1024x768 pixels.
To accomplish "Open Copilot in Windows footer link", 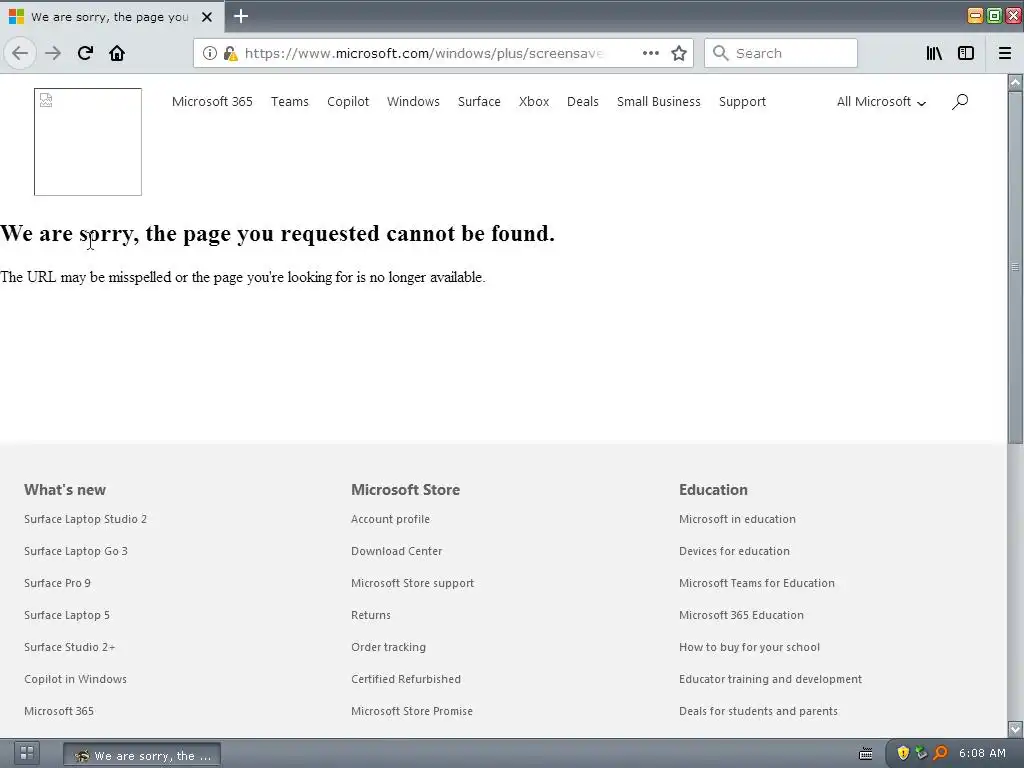I will (x=76, y=679).
